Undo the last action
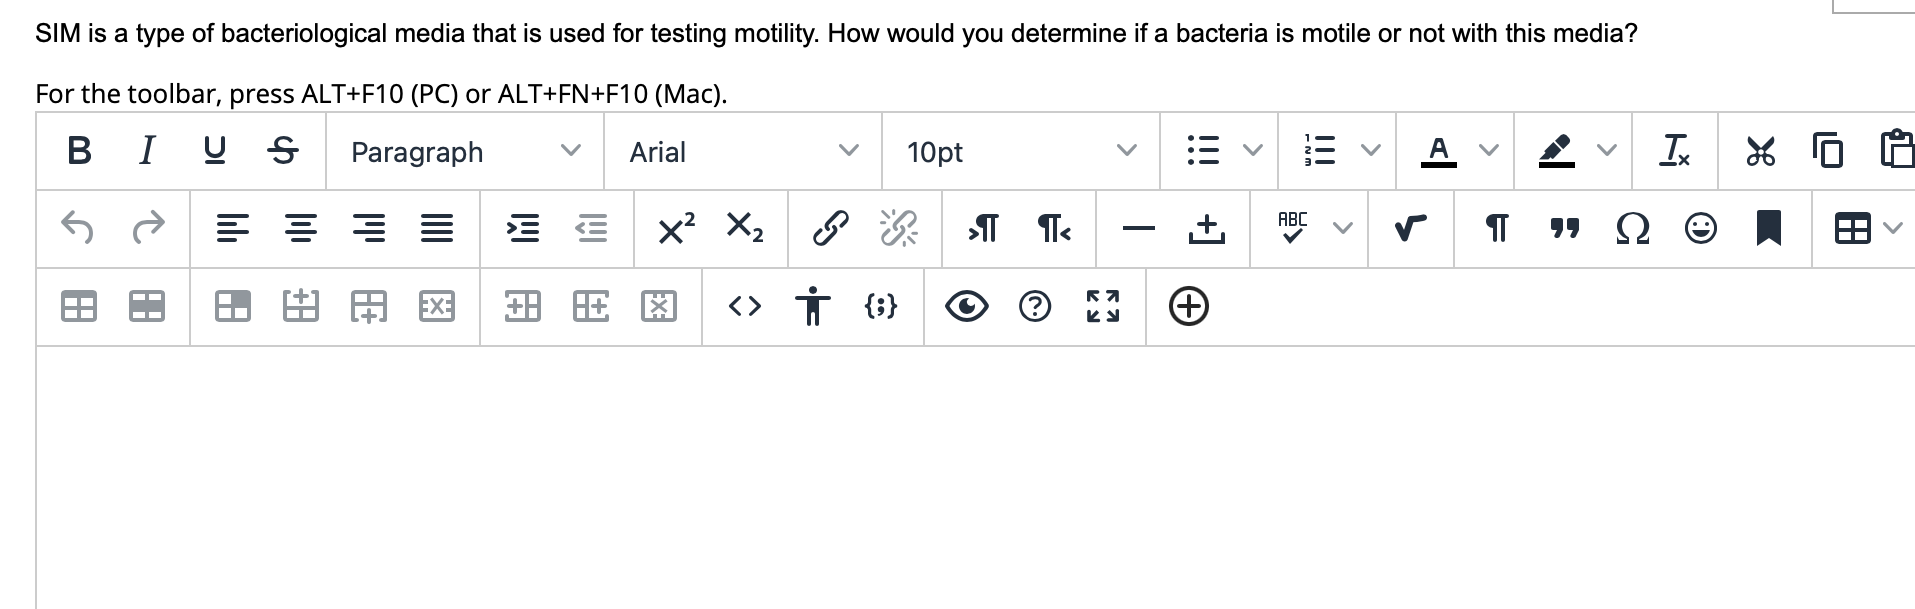1915x609 pixels. (x=78, y=229)
